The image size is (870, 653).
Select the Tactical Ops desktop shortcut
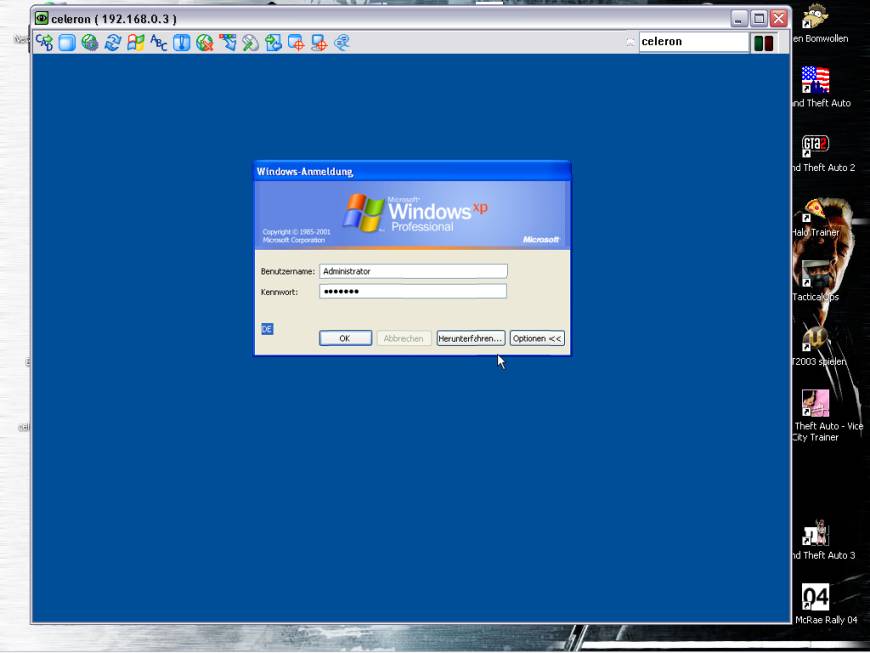[816, 283]
